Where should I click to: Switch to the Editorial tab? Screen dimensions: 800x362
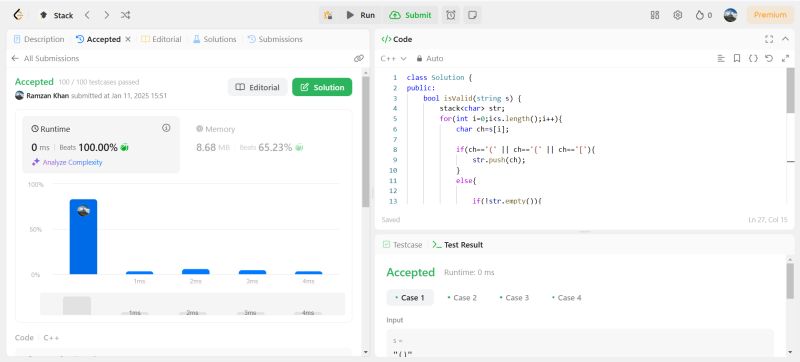[161, 39]
